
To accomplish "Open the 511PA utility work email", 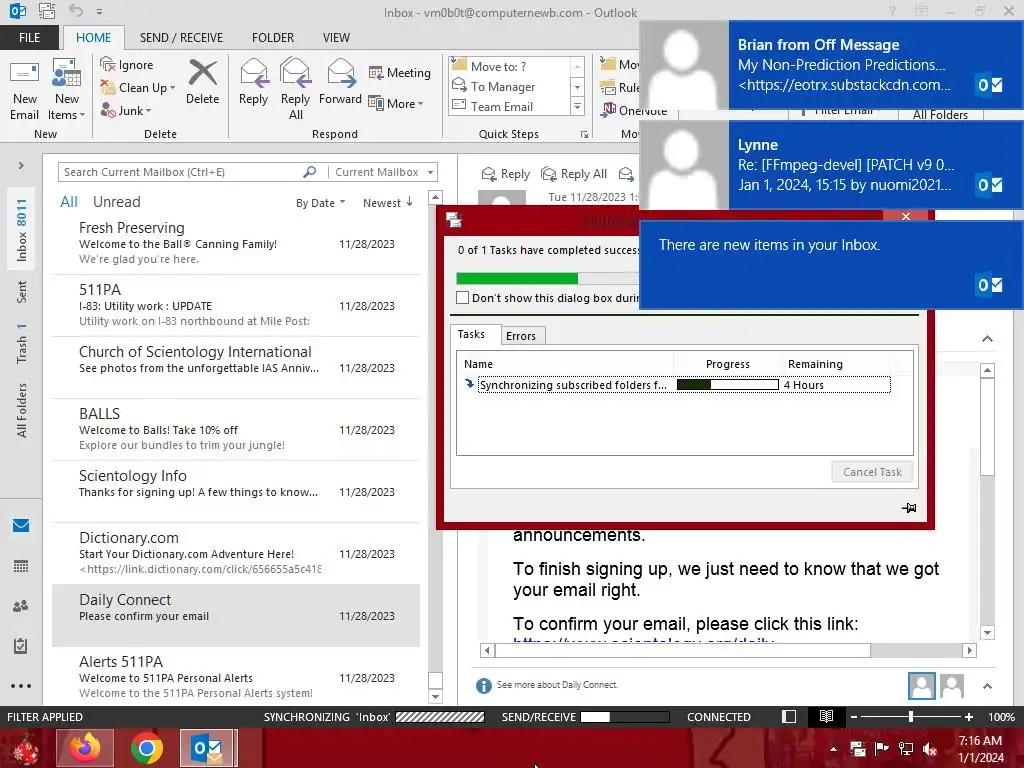I will 236,305.
